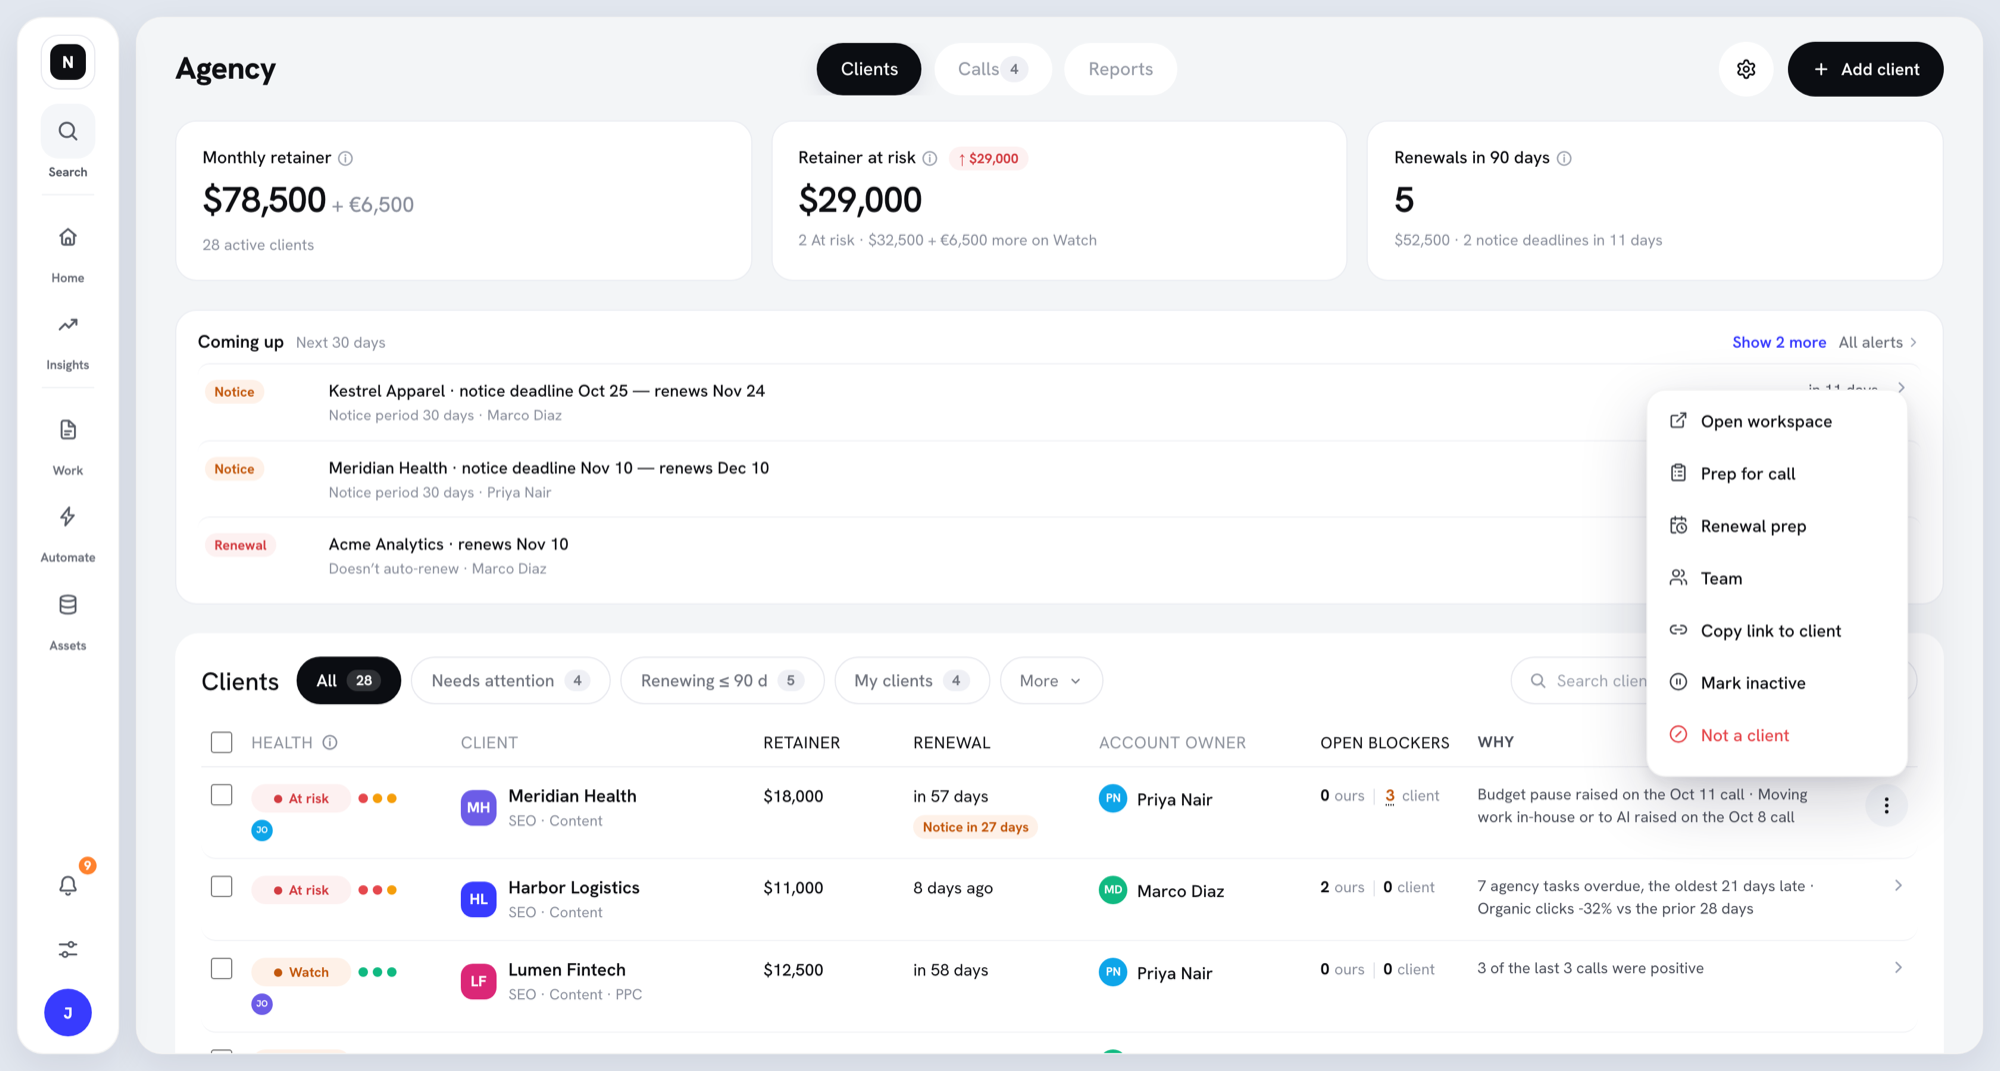Switch to the Calls tab
This screenshot has height=1071, width=2000.
click(992, 69)
